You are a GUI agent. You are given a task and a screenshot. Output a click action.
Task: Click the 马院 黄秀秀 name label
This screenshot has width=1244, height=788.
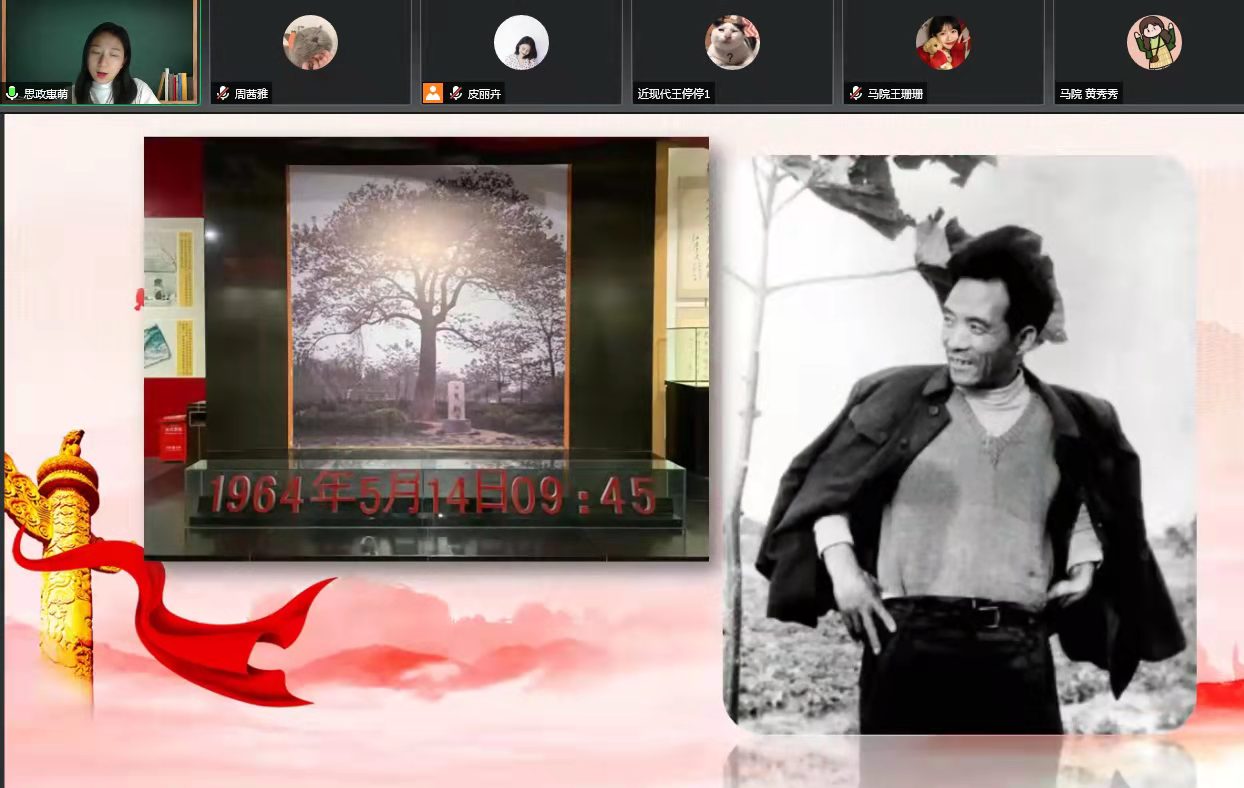(x=1089, y=94)
